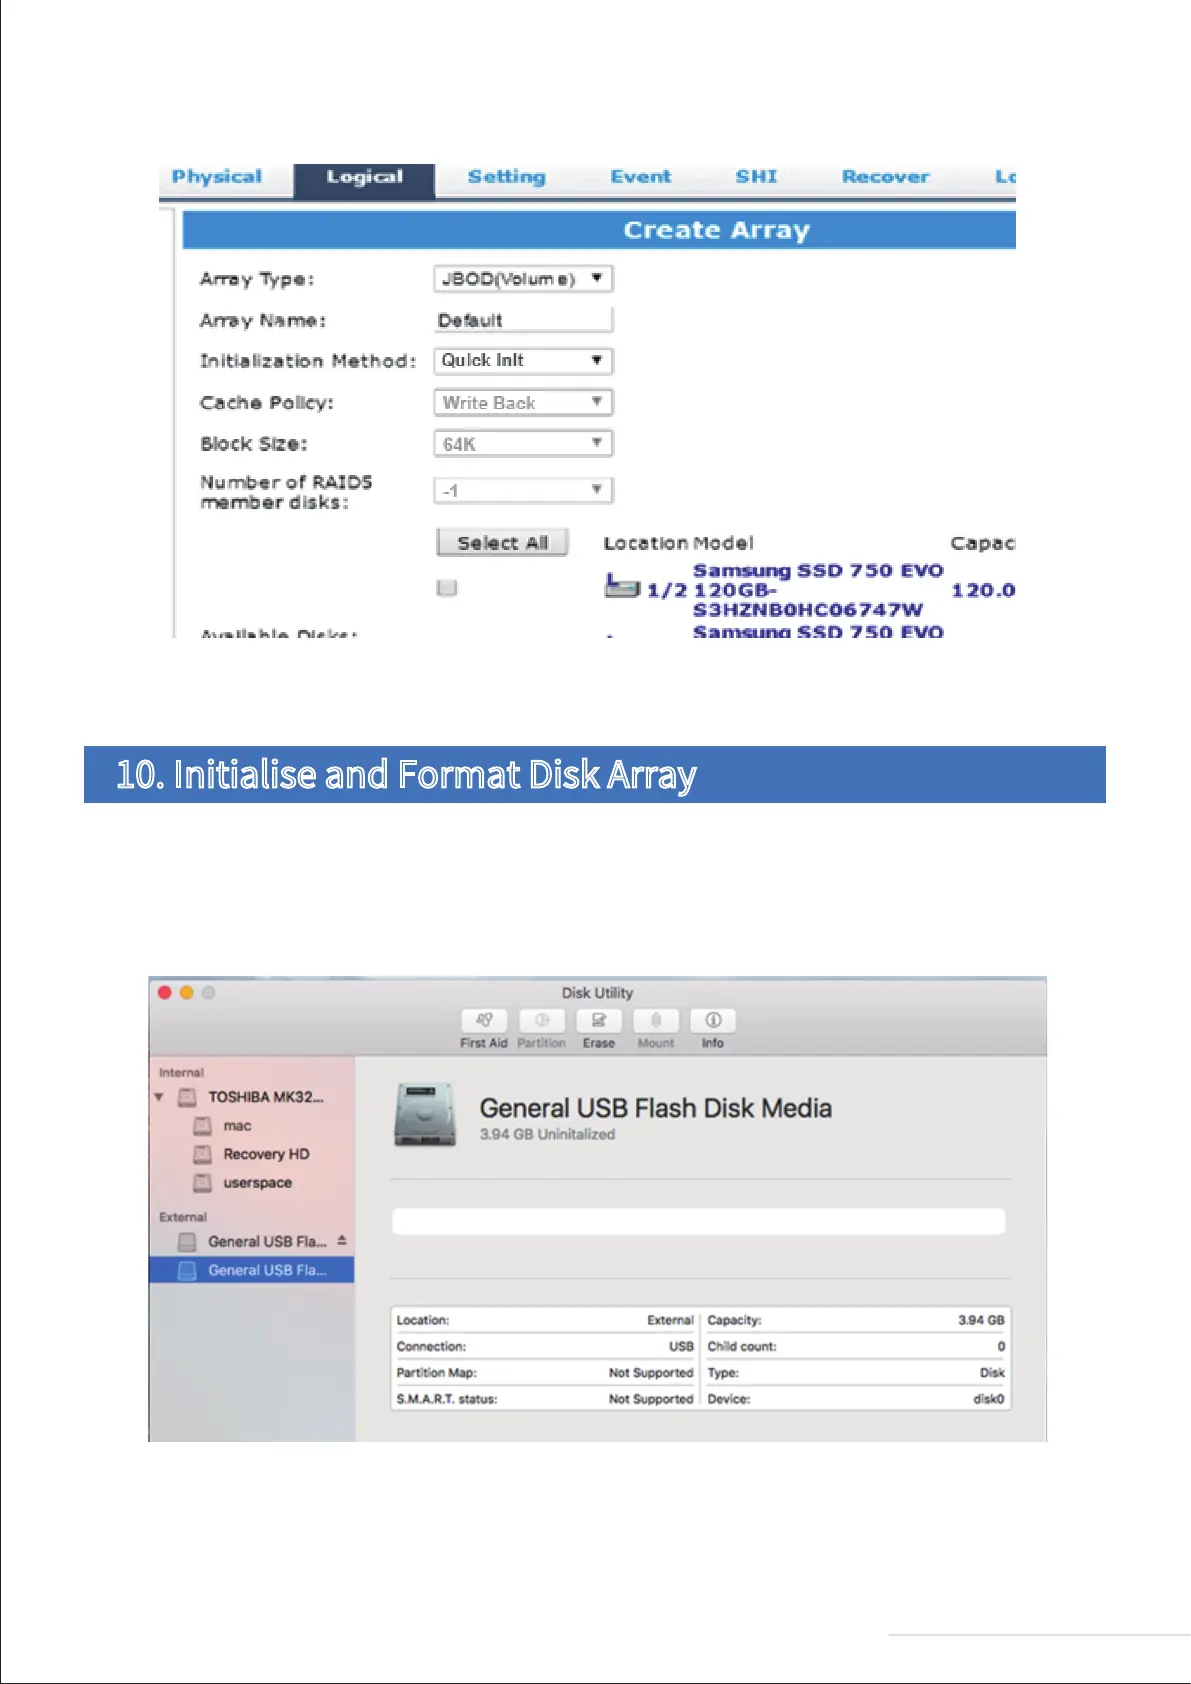The height and width of the screenshot is (1684, 1191).
Task: Eject the first General USB Fla... disk
Action: [x=342, y=1240]
